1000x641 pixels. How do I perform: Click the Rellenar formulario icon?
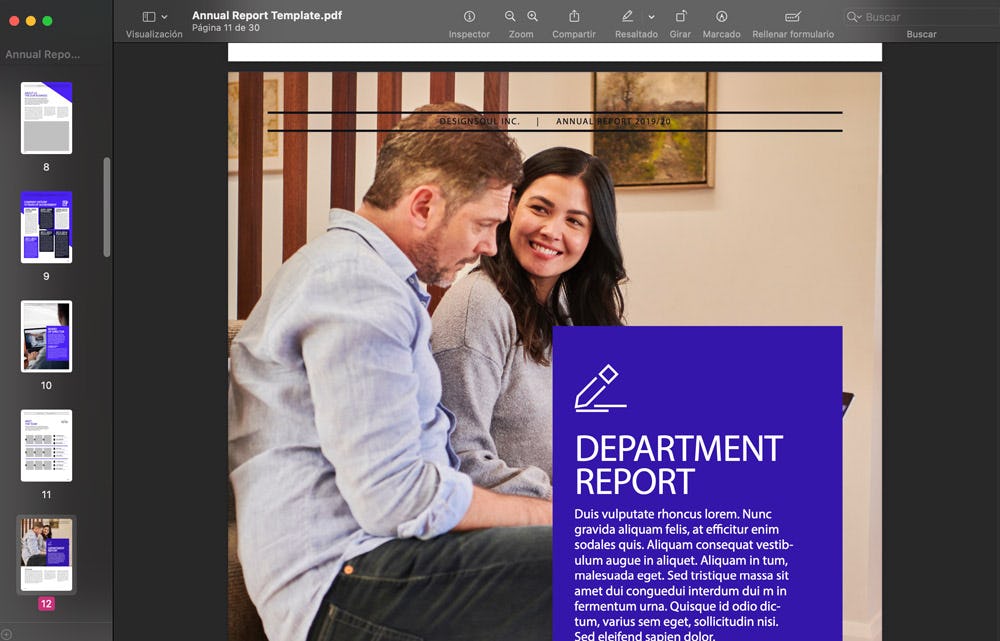tap(792, 17)
